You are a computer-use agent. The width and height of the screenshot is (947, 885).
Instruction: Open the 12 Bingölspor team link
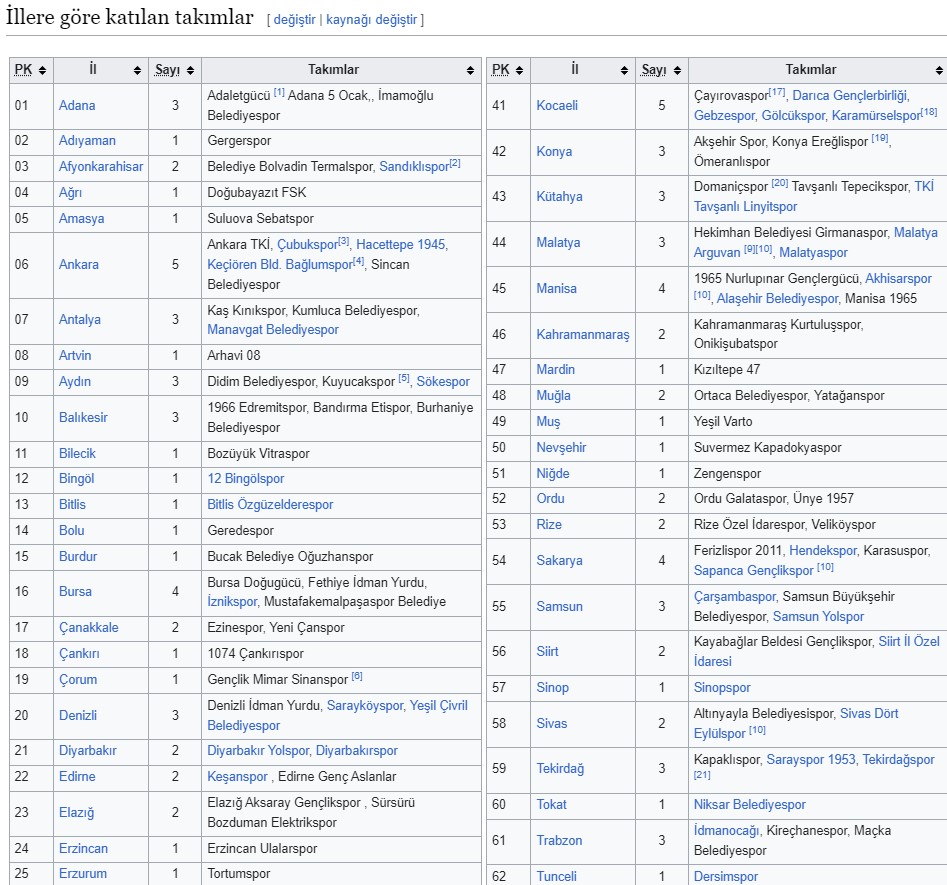(x=246, y=479)
